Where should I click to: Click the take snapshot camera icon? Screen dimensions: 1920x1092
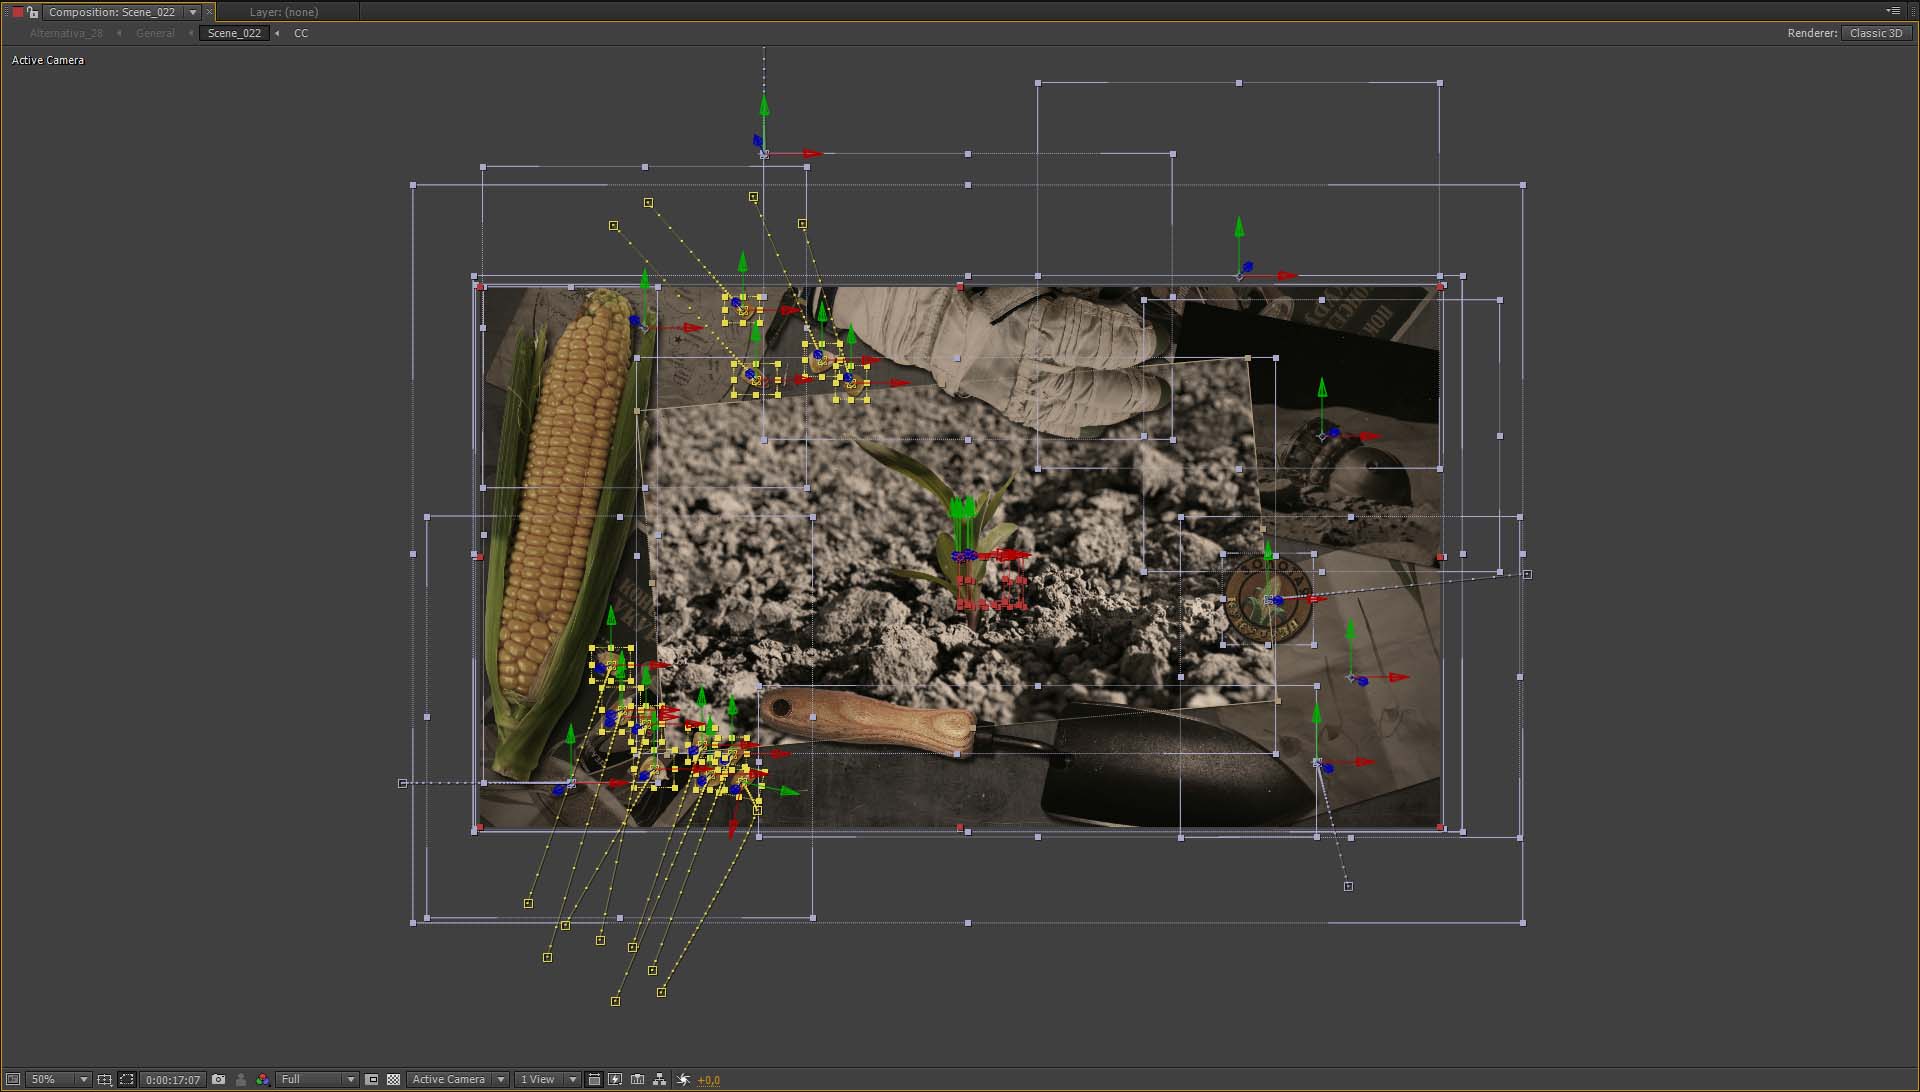pyautogui.click(x=218, y=1080)
